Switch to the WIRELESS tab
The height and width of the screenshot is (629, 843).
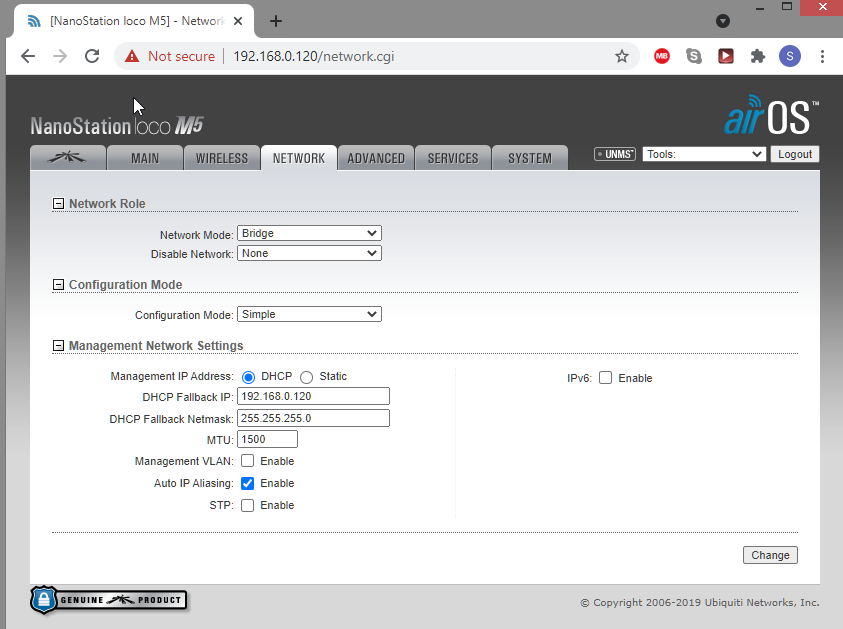click(222, 158)
